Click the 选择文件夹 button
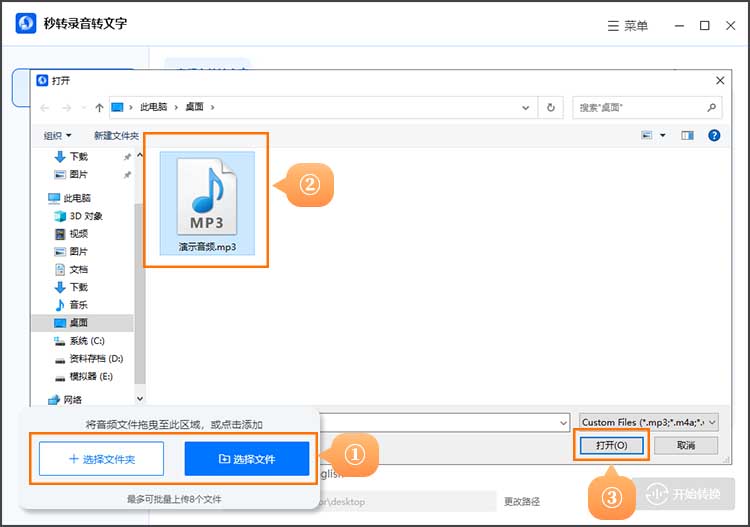This screenshot has width=750, height=527. (x=101, y=459)
